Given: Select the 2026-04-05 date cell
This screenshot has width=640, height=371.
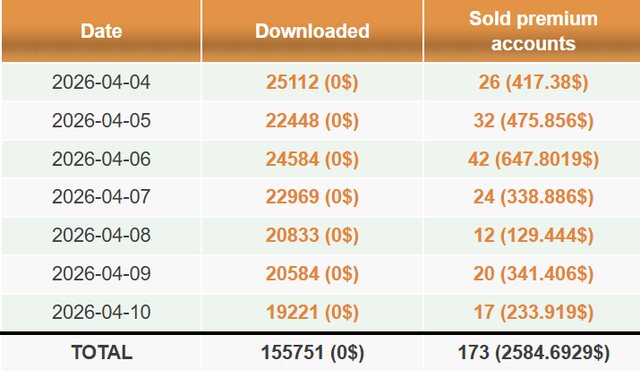Looking at the screenshot, I should point(101,120).
